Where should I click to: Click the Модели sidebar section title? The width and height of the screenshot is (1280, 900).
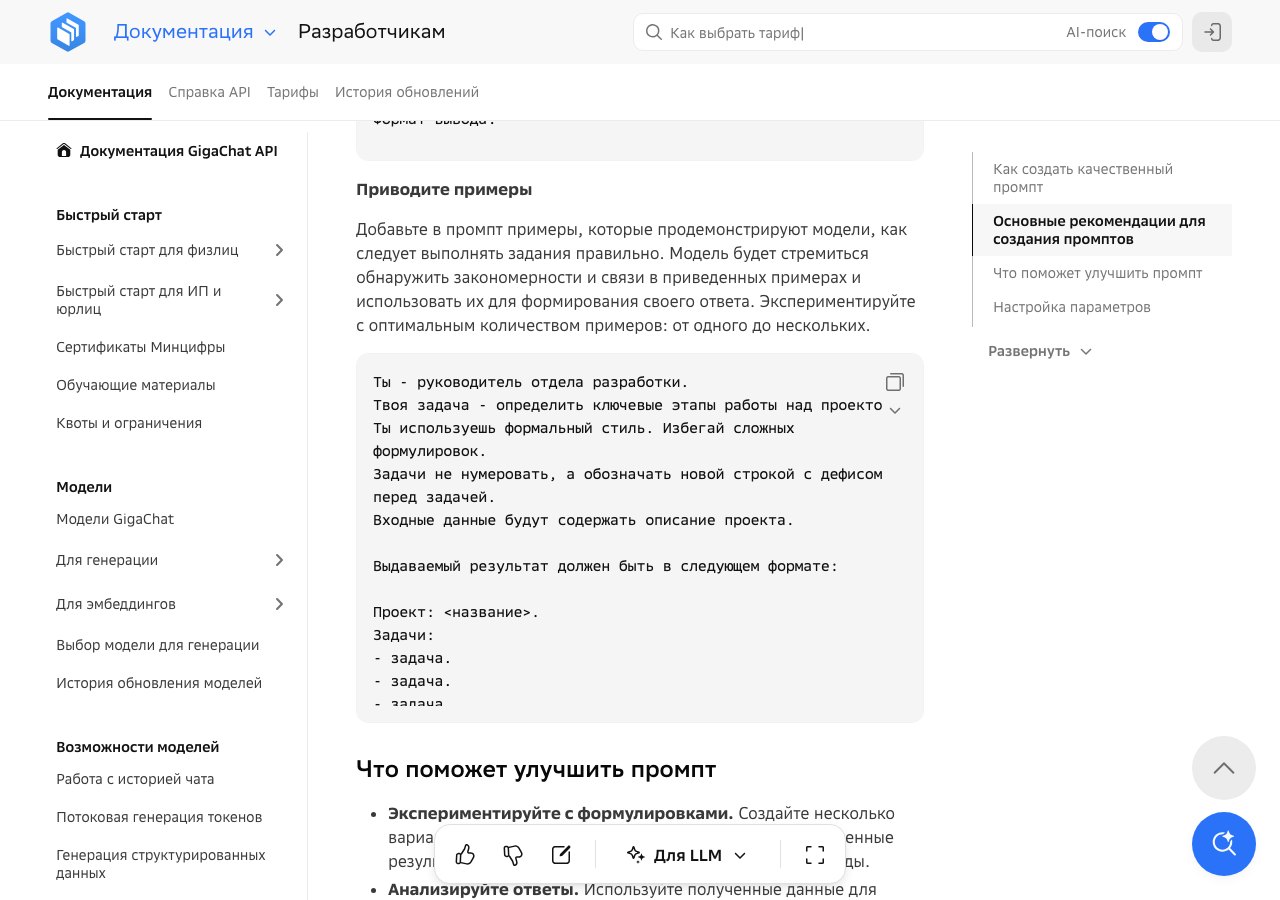pos(84,487)
